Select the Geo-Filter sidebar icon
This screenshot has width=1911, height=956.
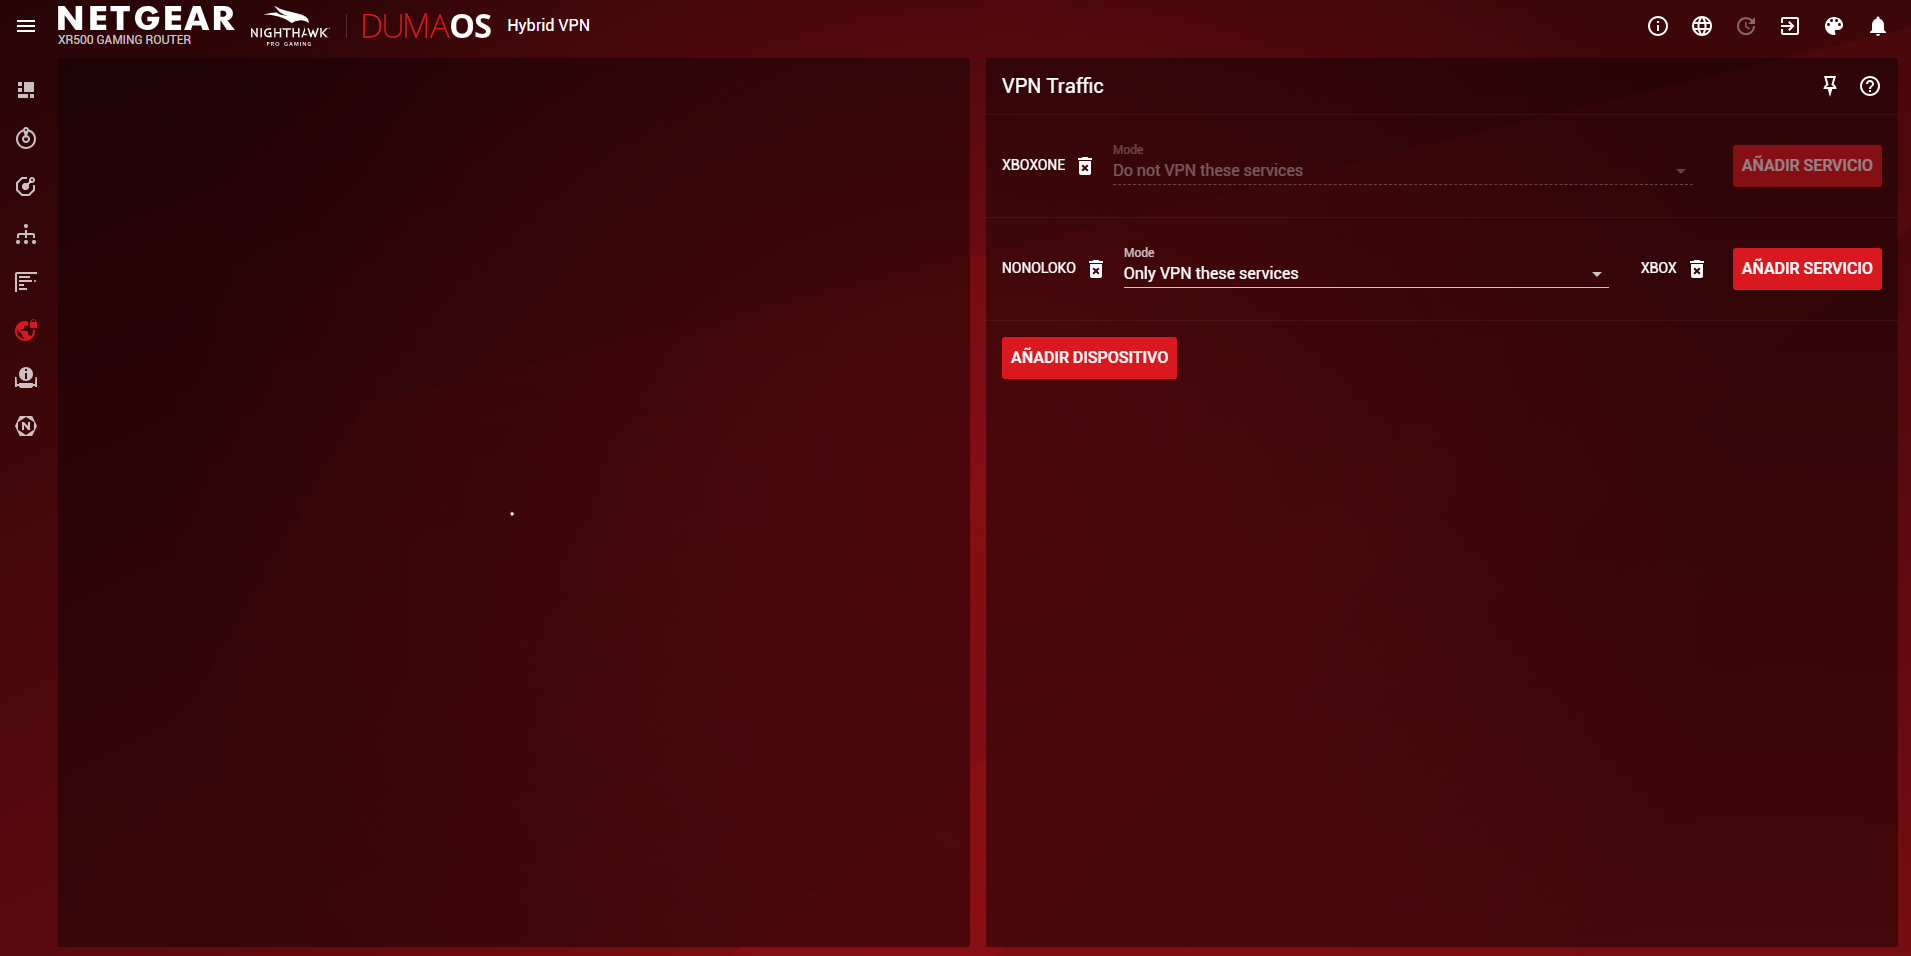(26, 138)
